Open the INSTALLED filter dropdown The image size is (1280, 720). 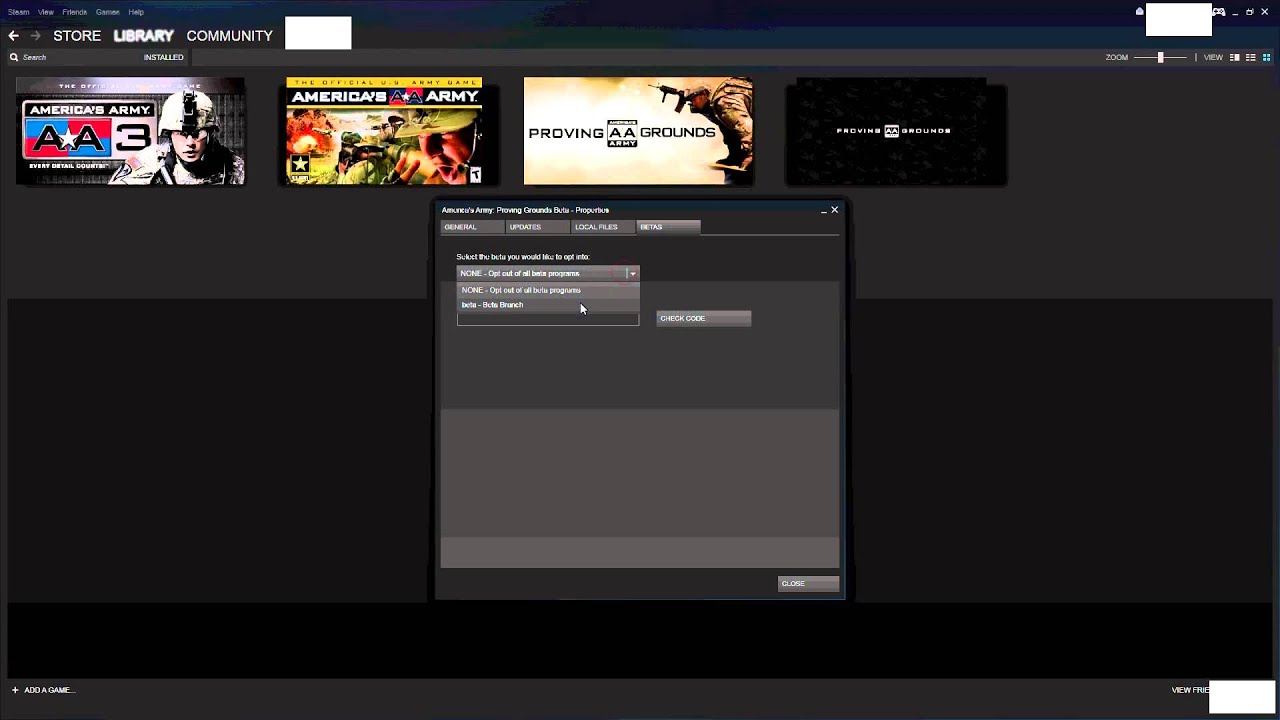[x=163, y=58]
